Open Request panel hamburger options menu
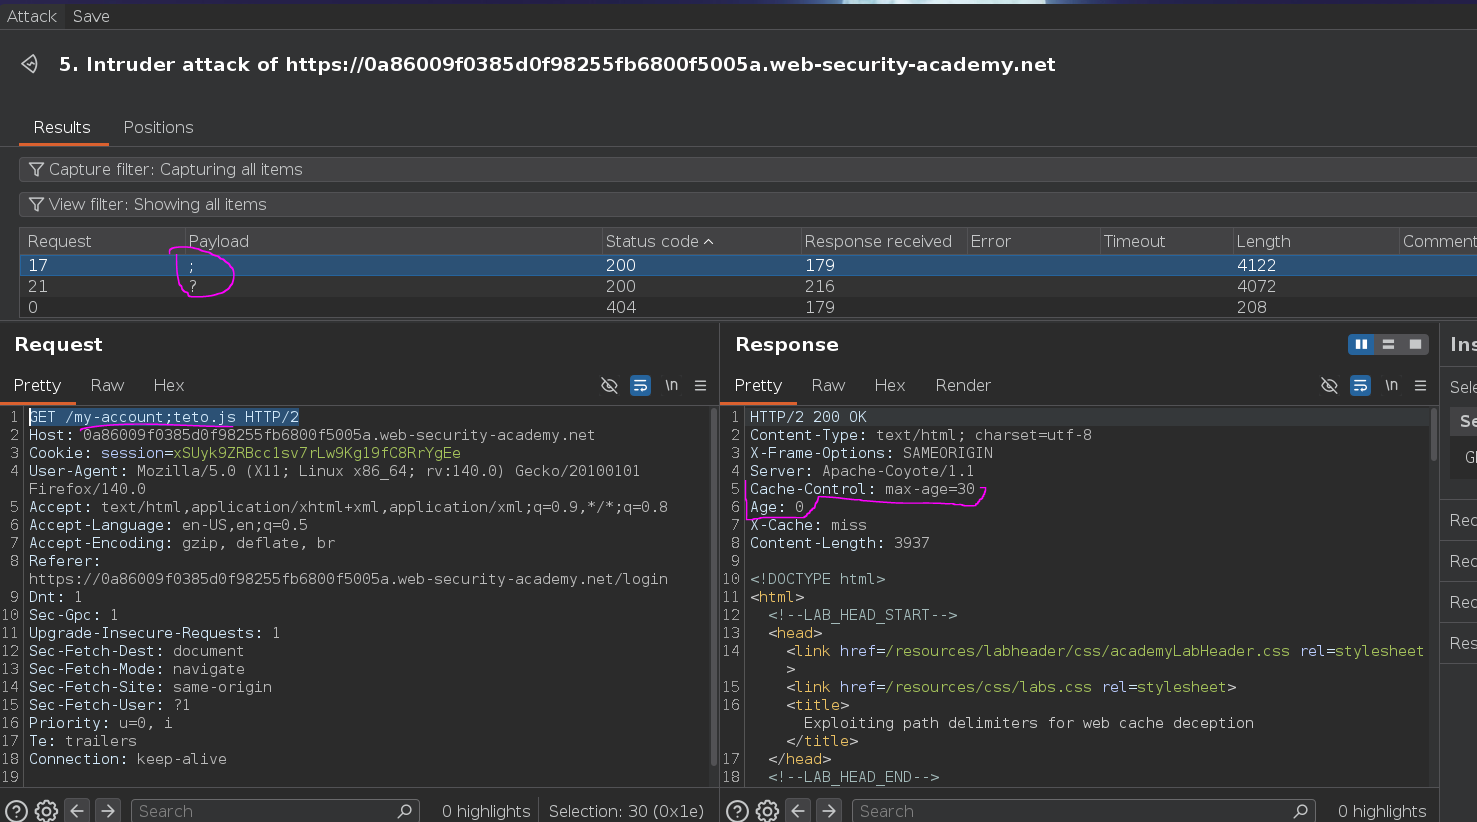This screenshot has height=822, width=1477. click(700, 385)
